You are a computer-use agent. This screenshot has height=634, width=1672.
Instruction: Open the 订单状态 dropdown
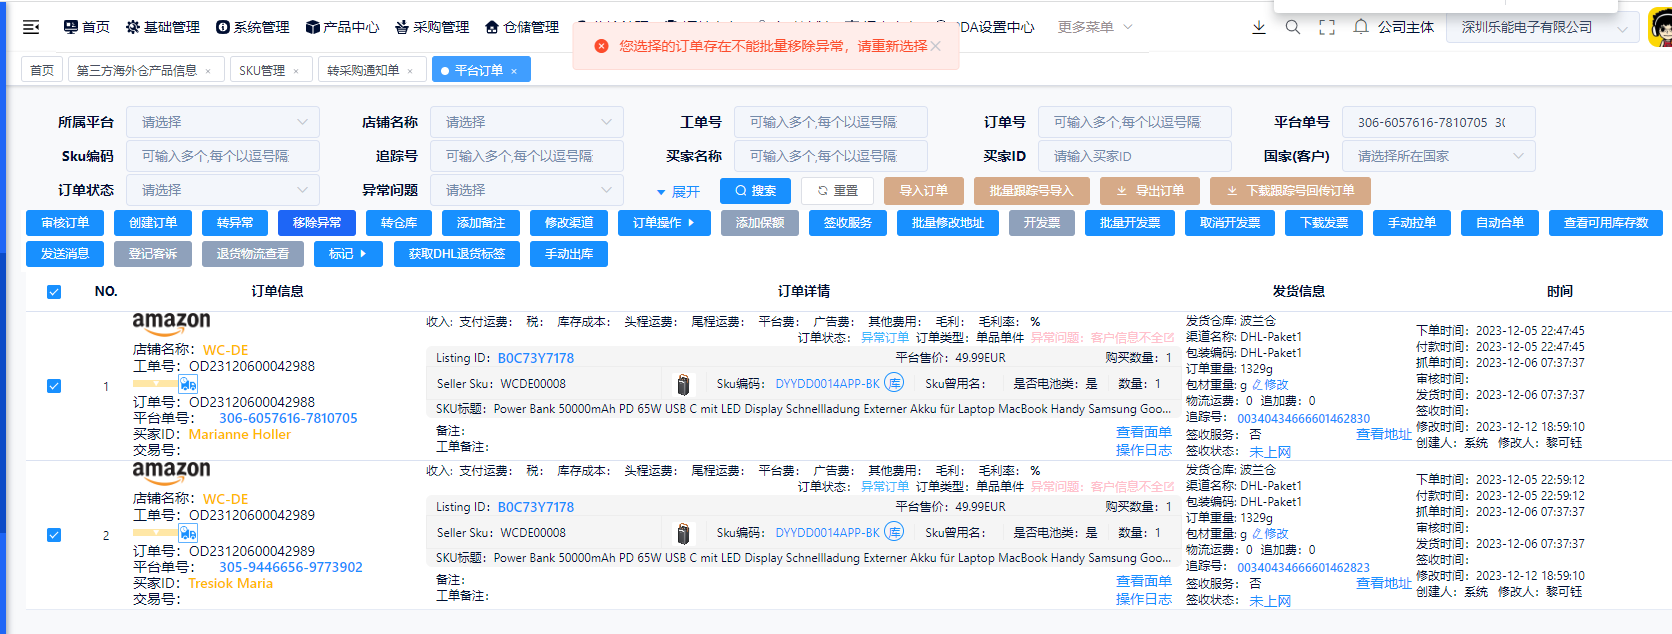(223, 190)
